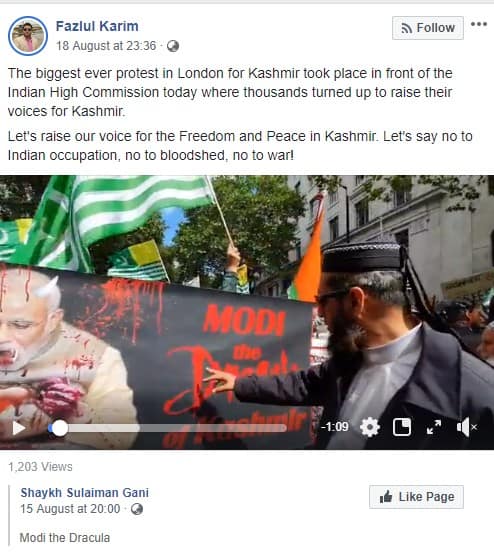494x554 pixels.
Task: Open video in picture-in-picture mode
Action: (x=402, y=427)
